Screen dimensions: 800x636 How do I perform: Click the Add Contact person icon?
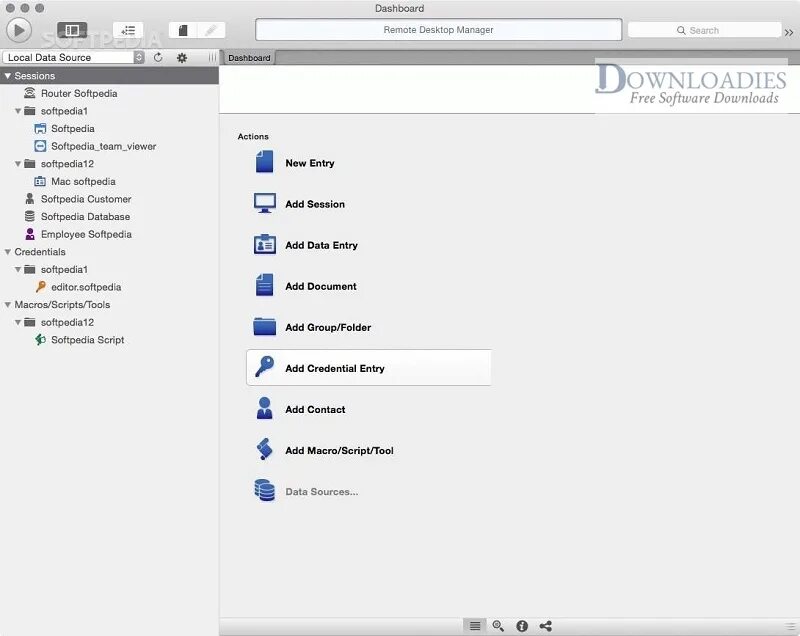click(264, 408)
